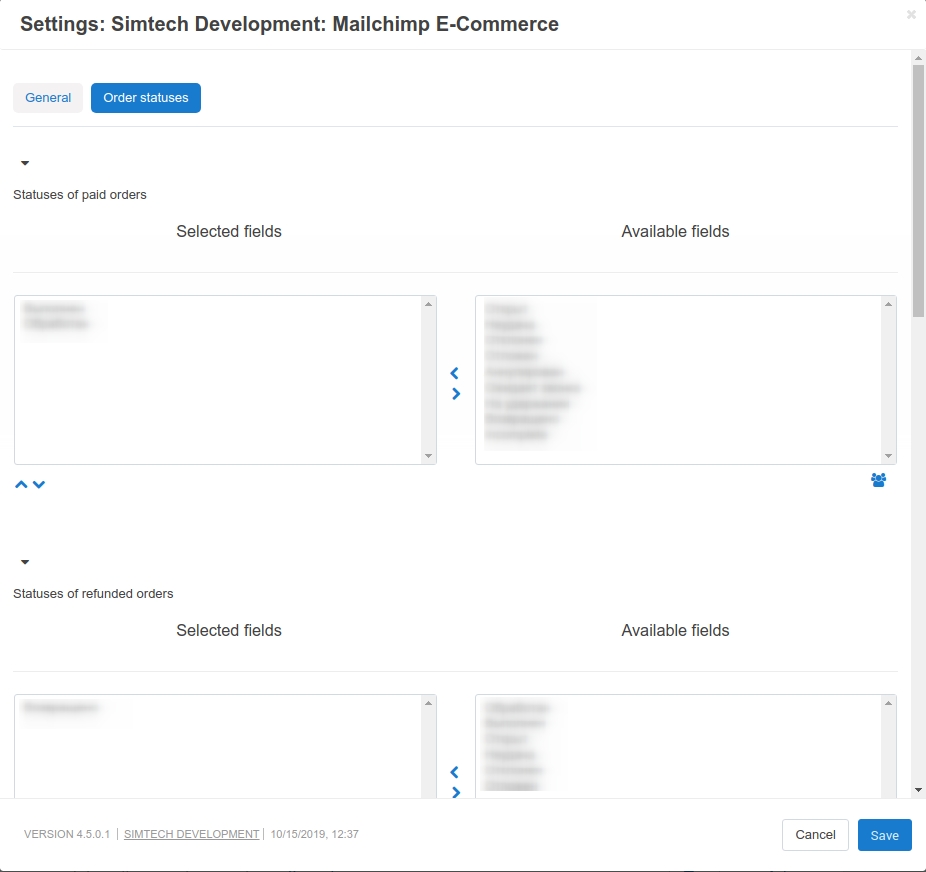This screenshot has width=926, height=872.
Task: Move refunded-orders status to Selected fields (left arrow)
Action: click(454, 772)
